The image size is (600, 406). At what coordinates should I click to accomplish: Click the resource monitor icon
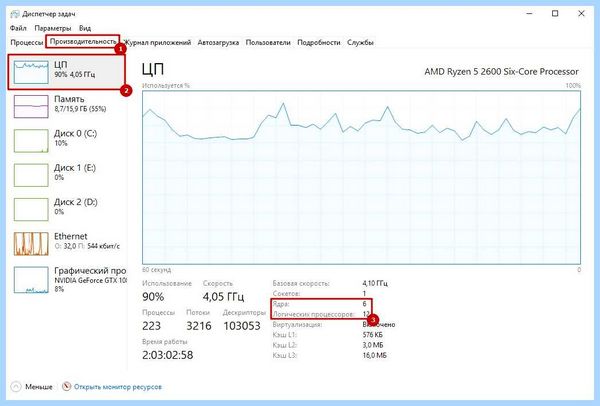(x=67, y=386)
